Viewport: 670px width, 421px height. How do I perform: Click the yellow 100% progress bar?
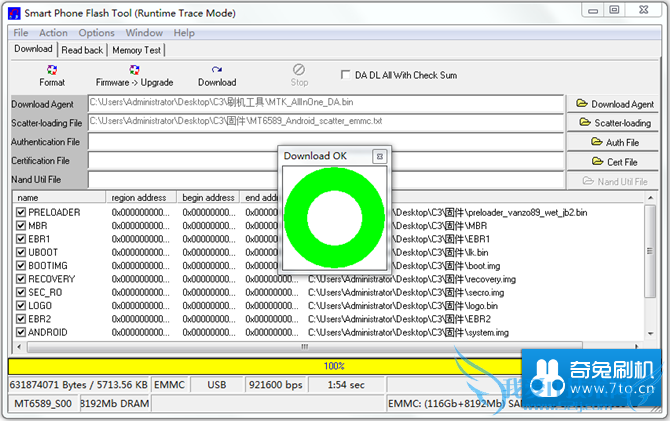pyautogui.click(x=334, y=366)
